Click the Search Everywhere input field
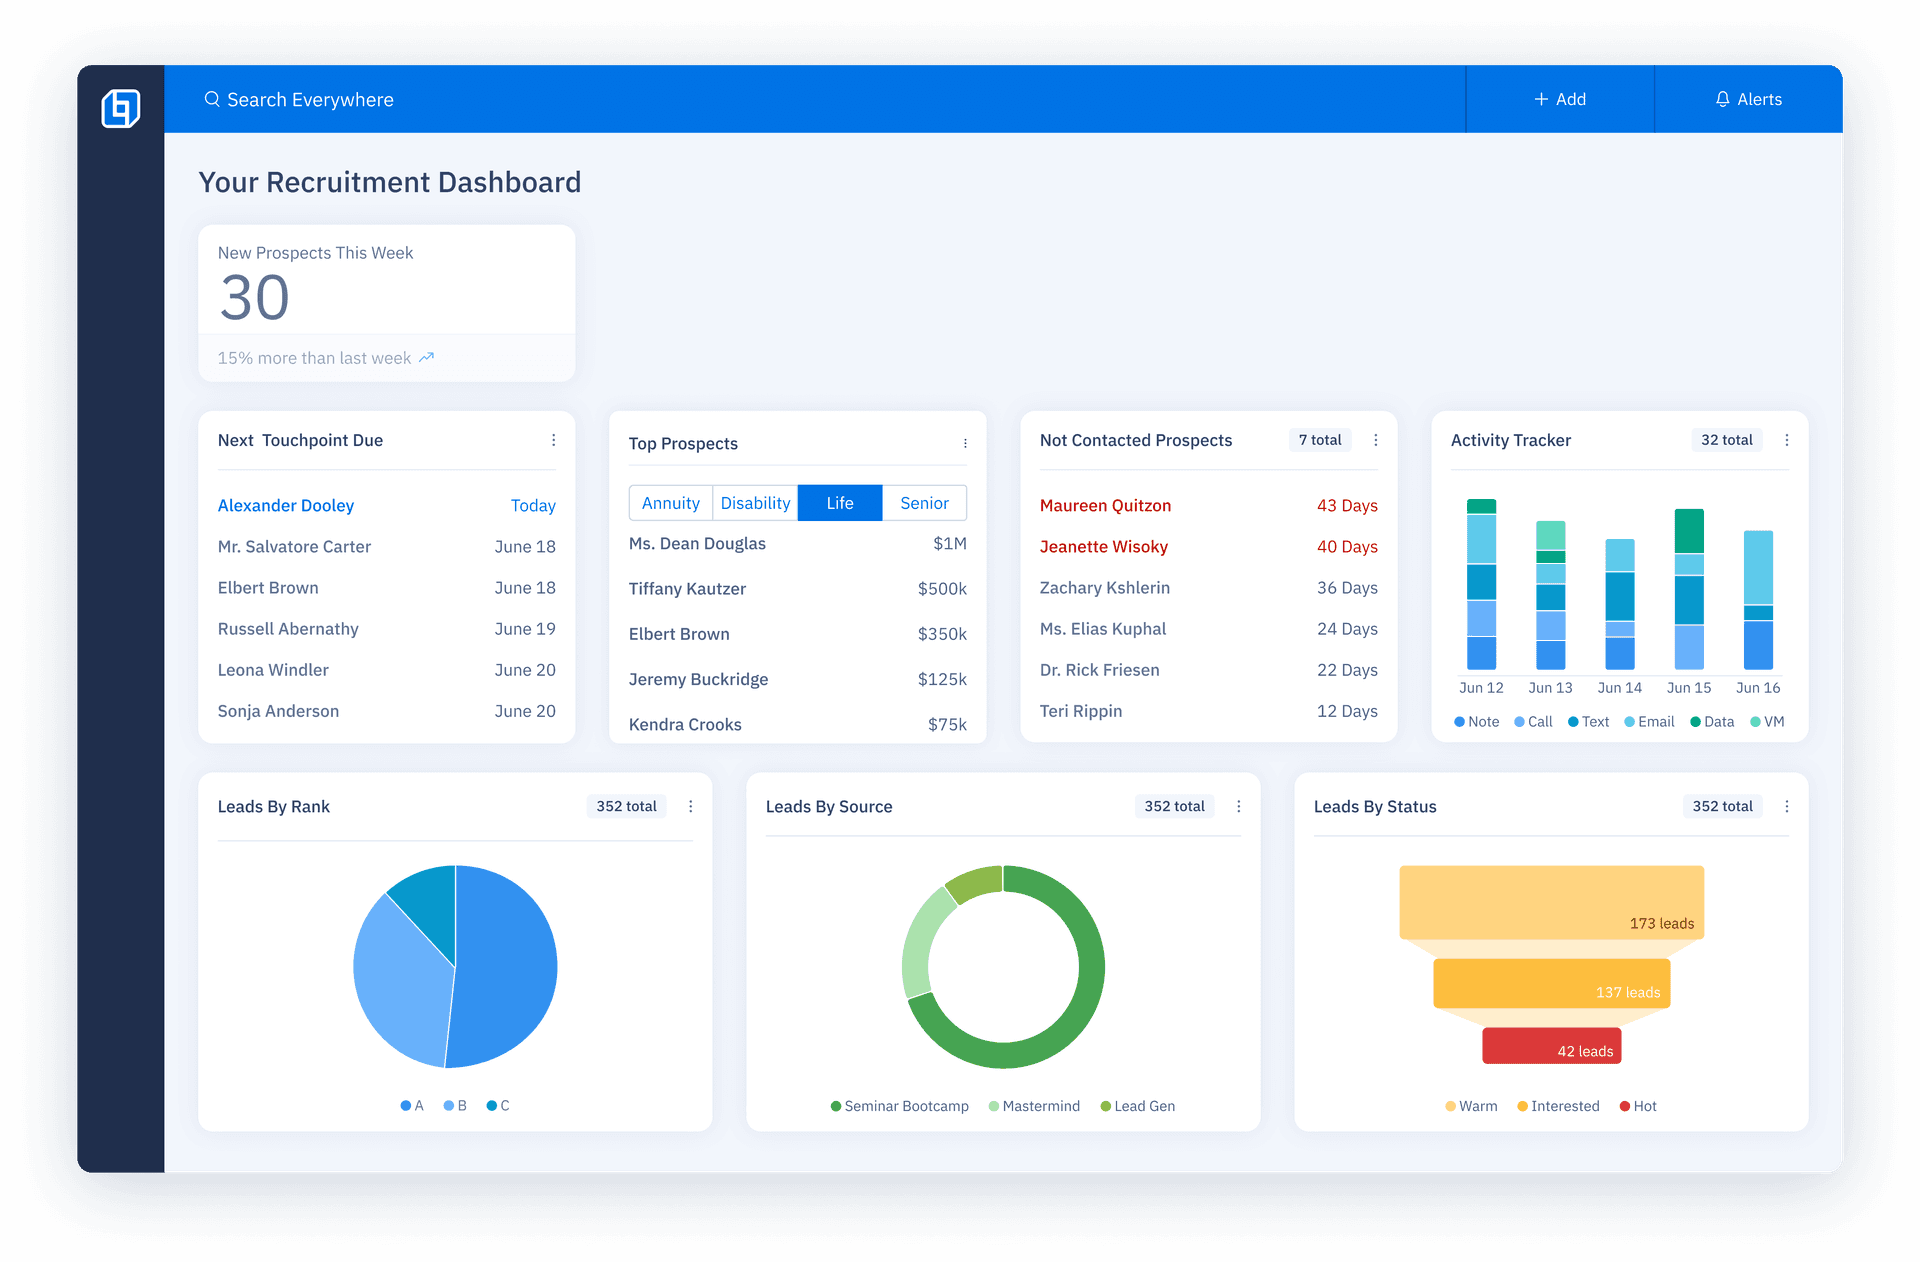This screenshot has width=1920, height=1262. tap(309, 99)
